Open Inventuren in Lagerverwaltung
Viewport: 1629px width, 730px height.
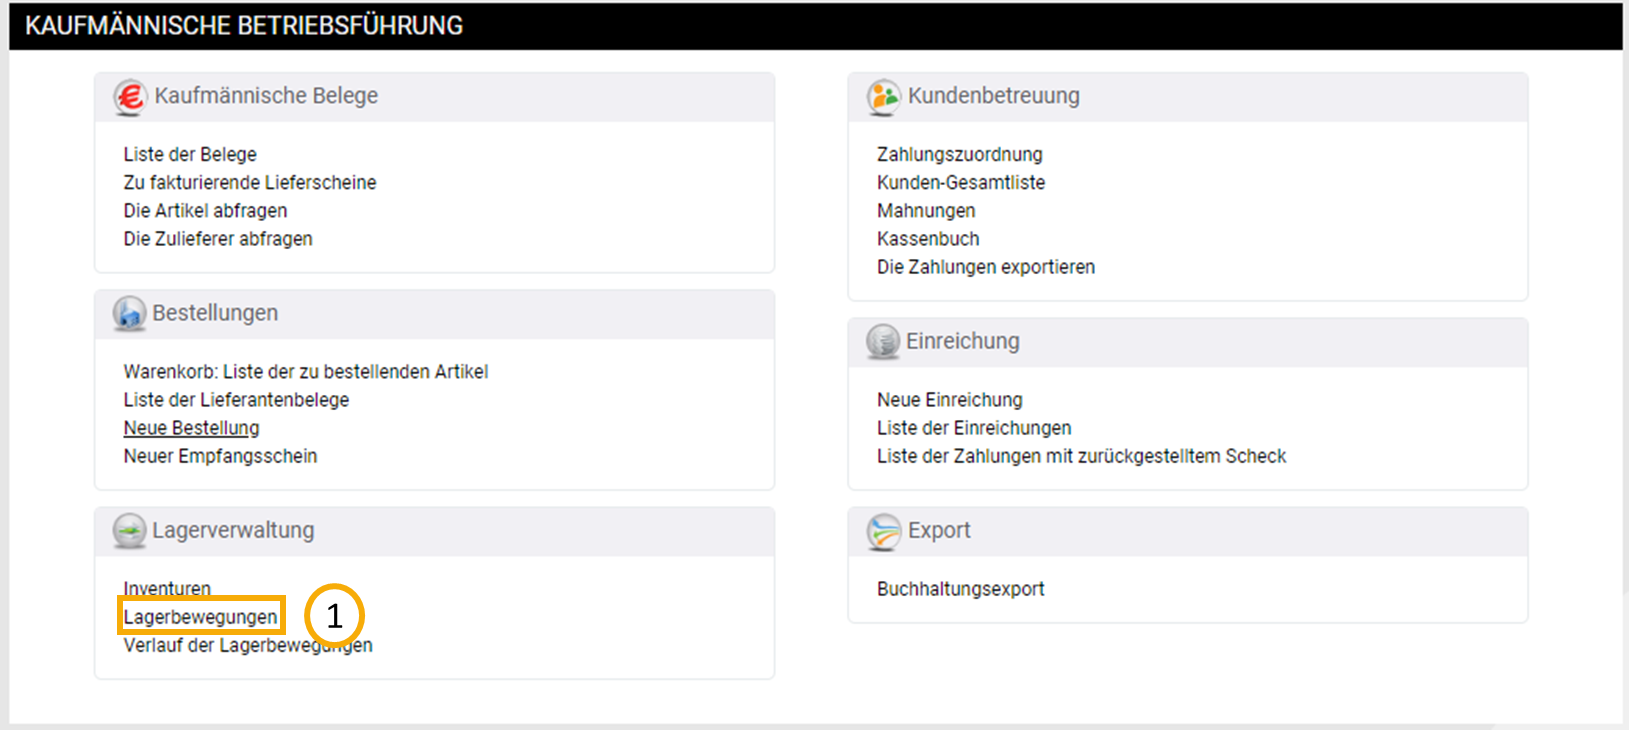pos(167,588)
